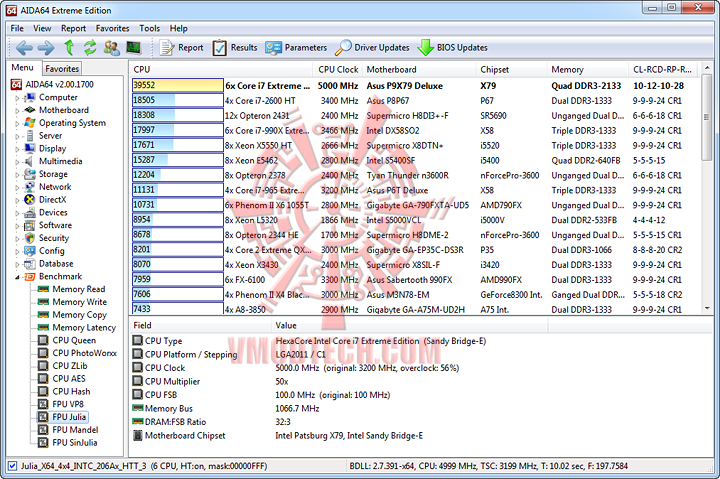Viewport: 720px width, 479px height.
Task: Select the Config icon in the tree
Action: pyautogui.click(x=29, y=251)
